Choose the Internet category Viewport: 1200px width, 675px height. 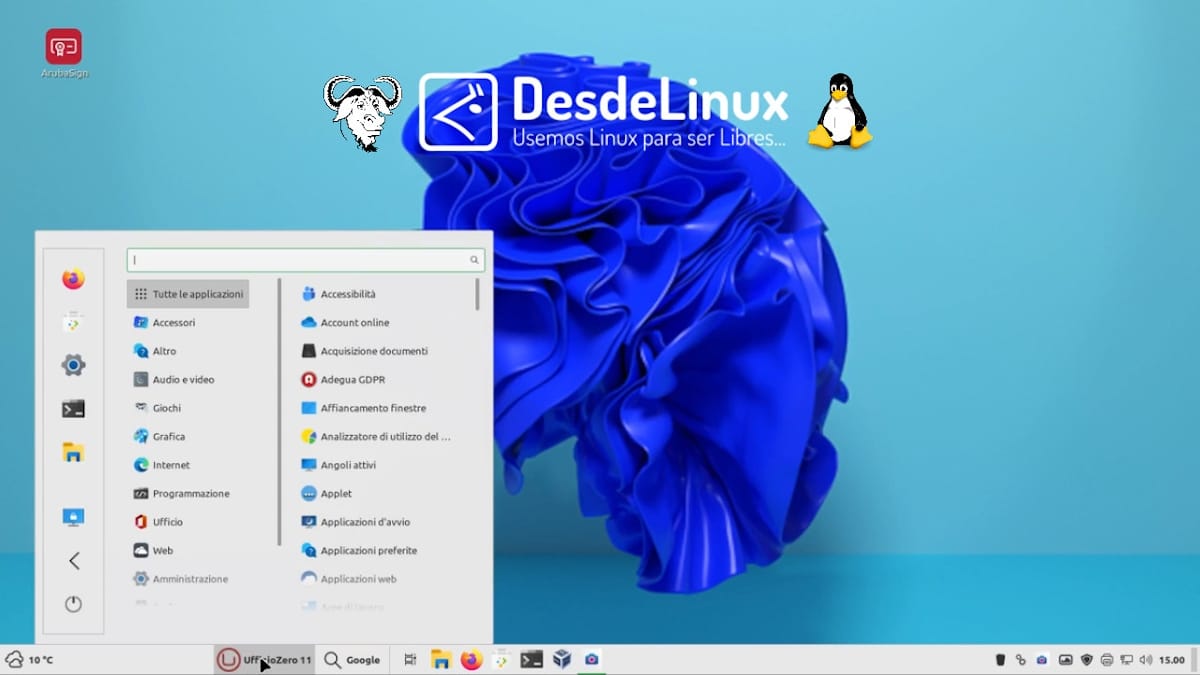[170, 465]
